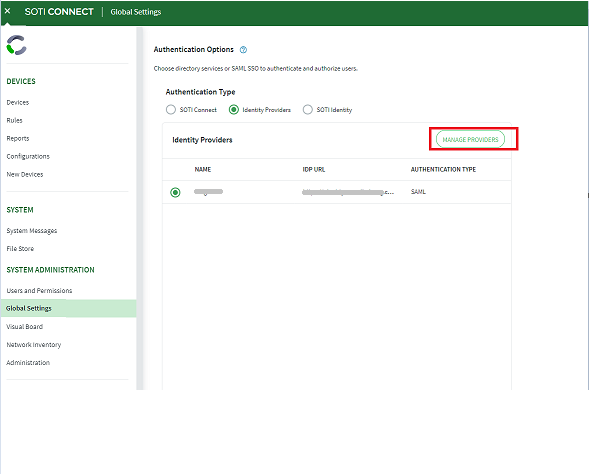Open Rules in sidebar
The height and width of the screenshot is (474, 591).
pyautogui.click(x=14, y=121)
